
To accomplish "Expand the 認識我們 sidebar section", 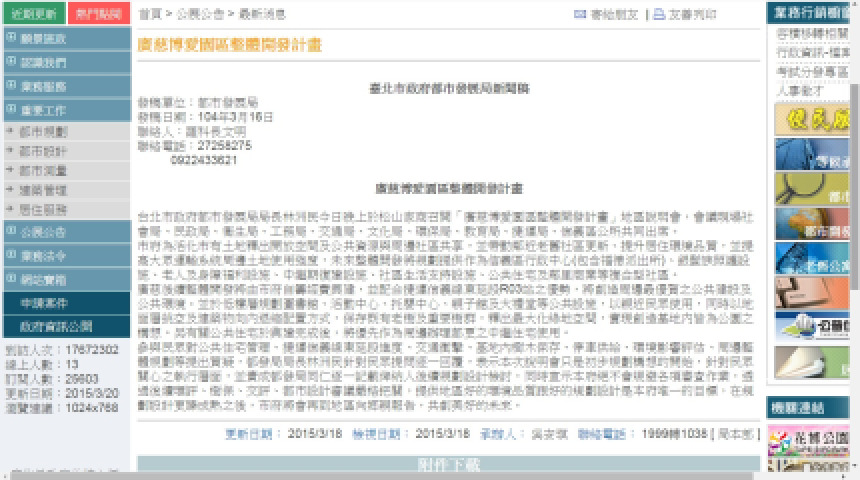I will (44, 62).
